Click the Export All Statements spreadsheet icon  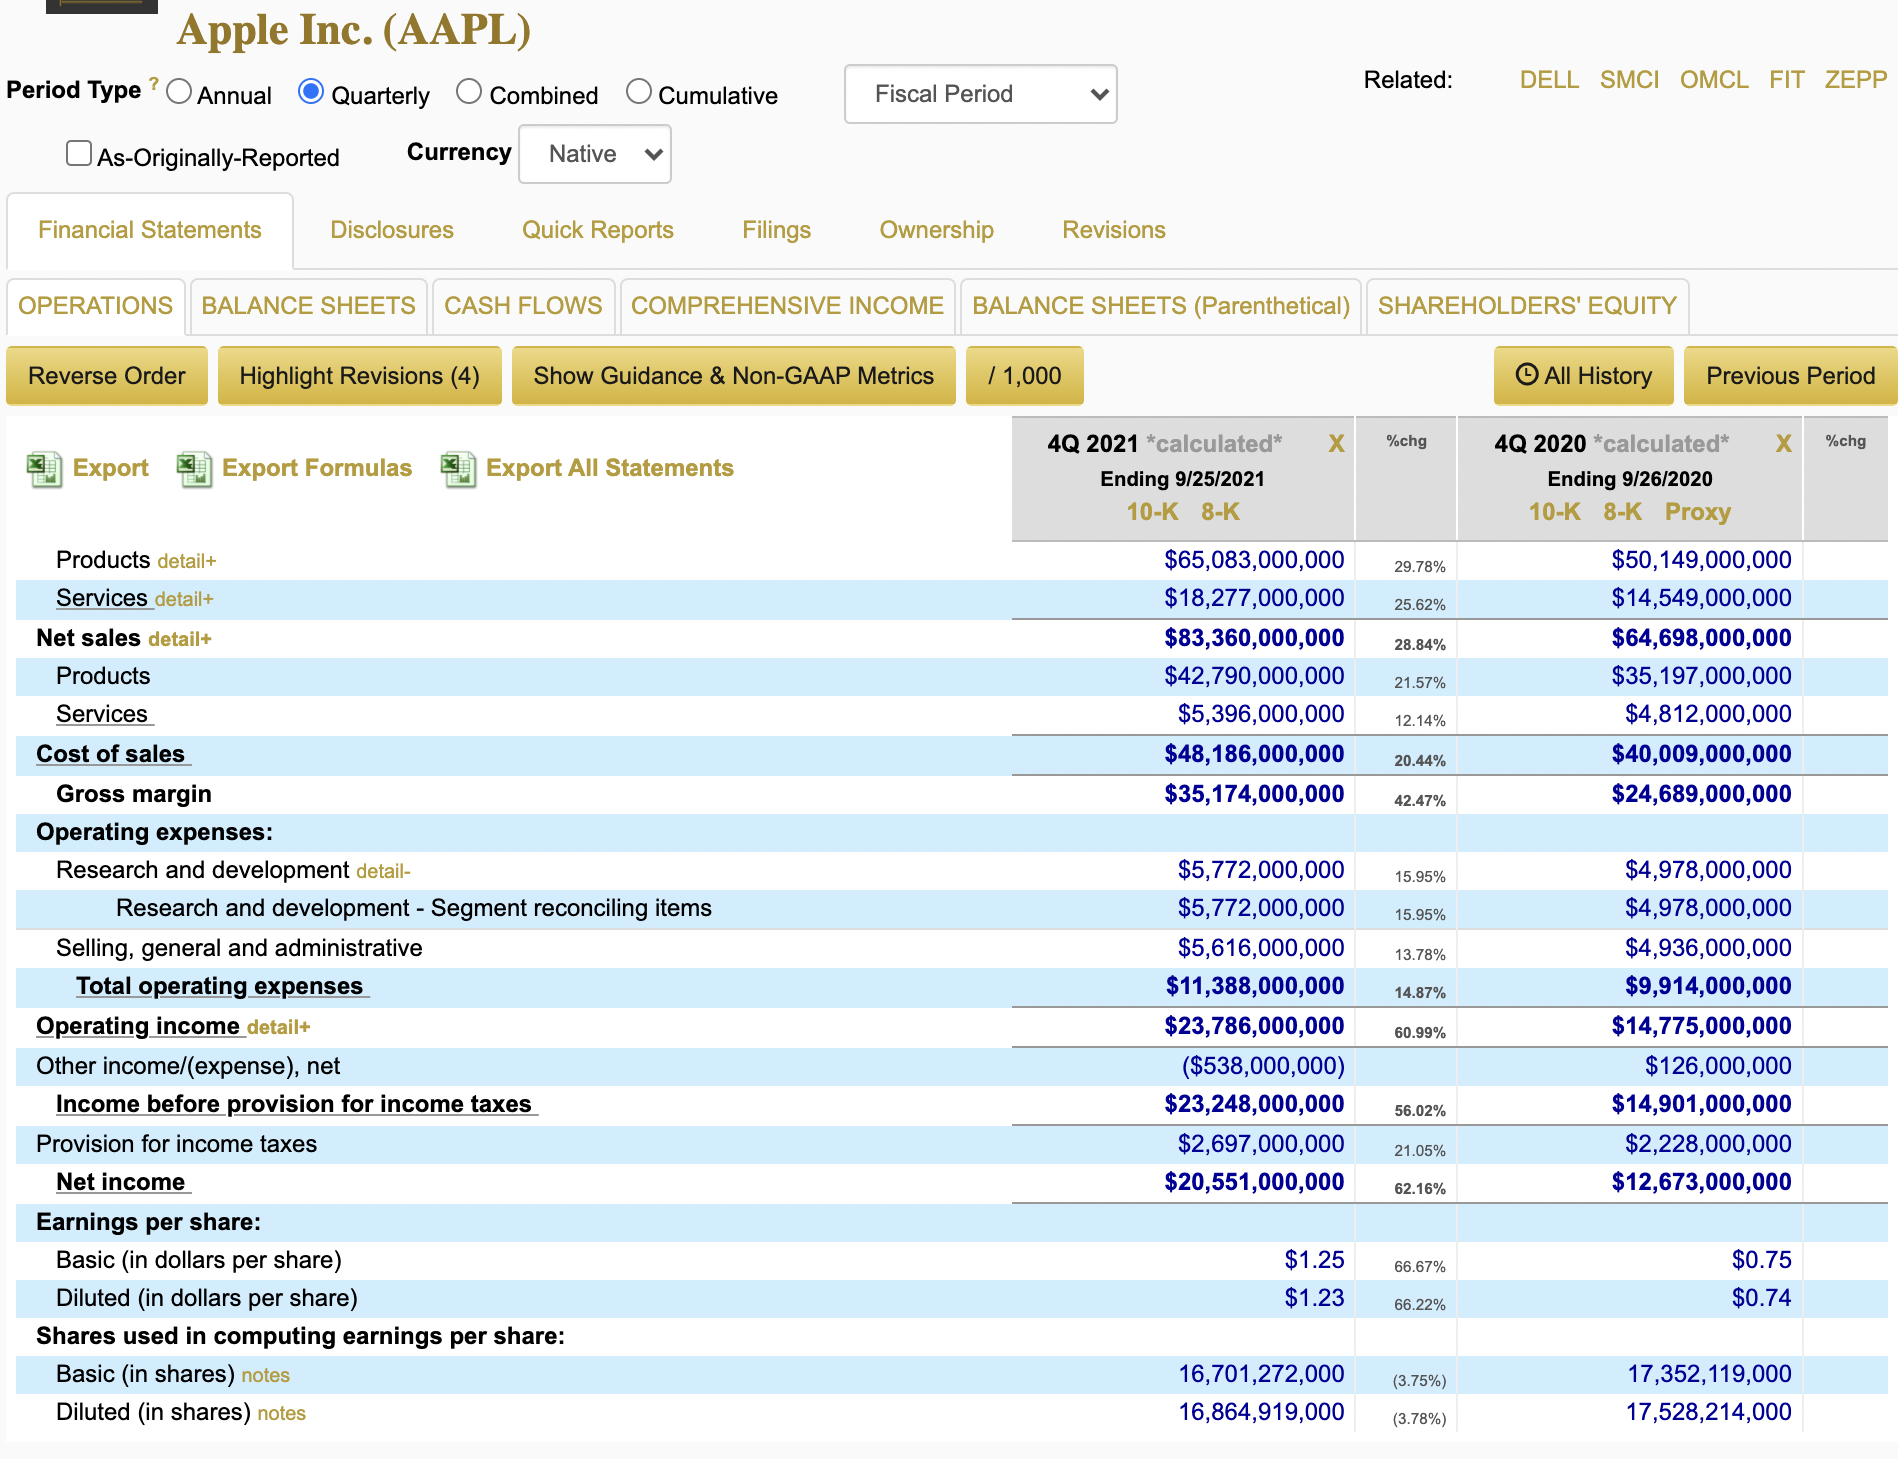(x=458, y=468)
